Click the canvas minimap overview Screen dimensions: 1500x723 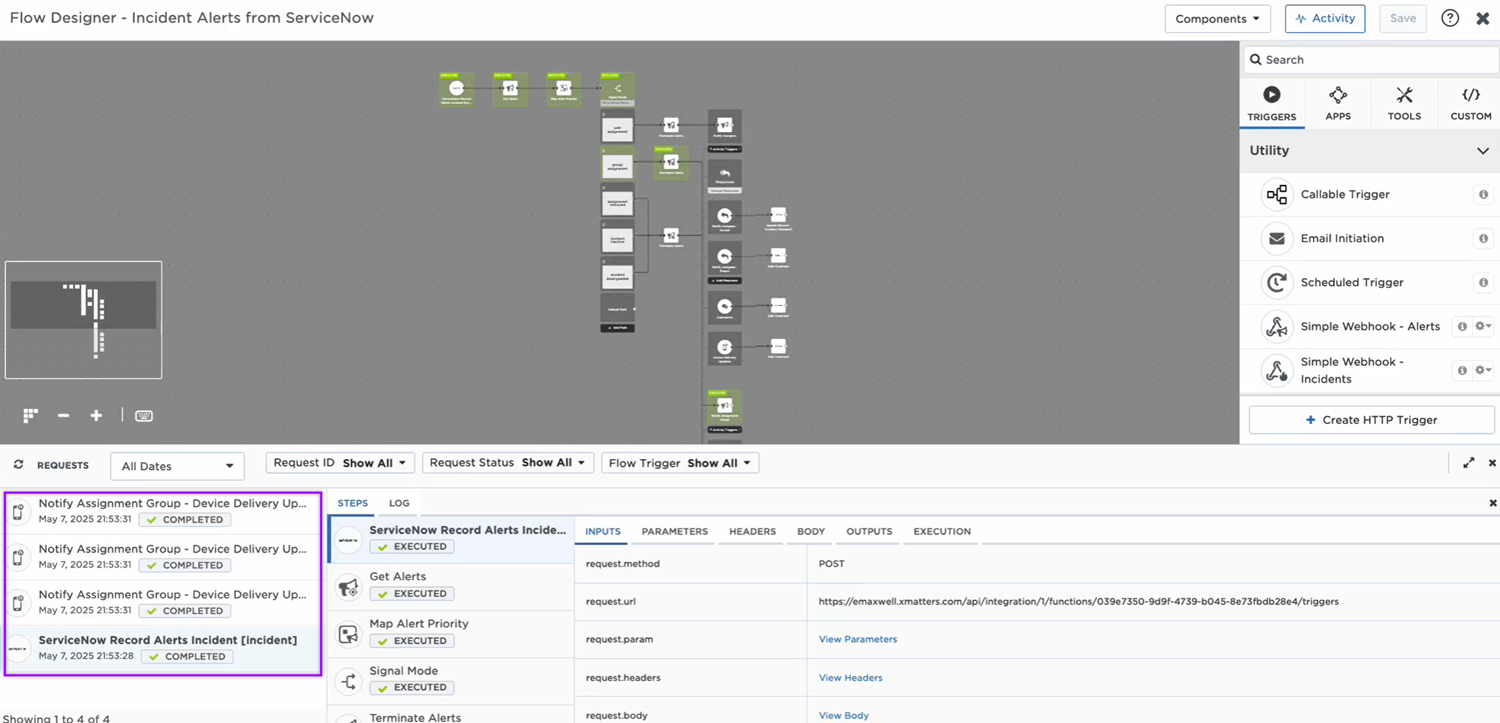pos(83,320)
